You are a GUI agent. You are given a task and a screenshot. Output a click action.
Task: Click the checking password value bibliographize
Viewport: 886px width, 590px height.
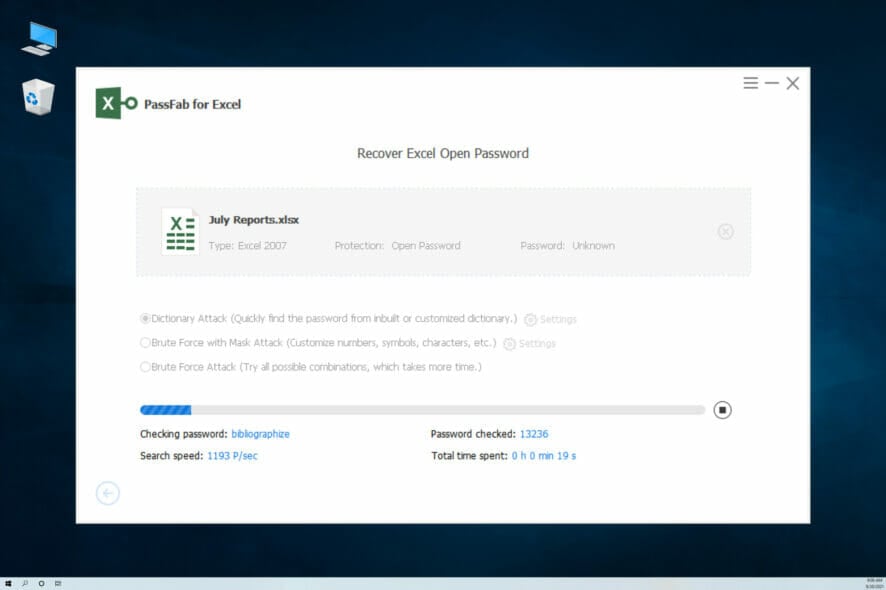pos(260,434)
